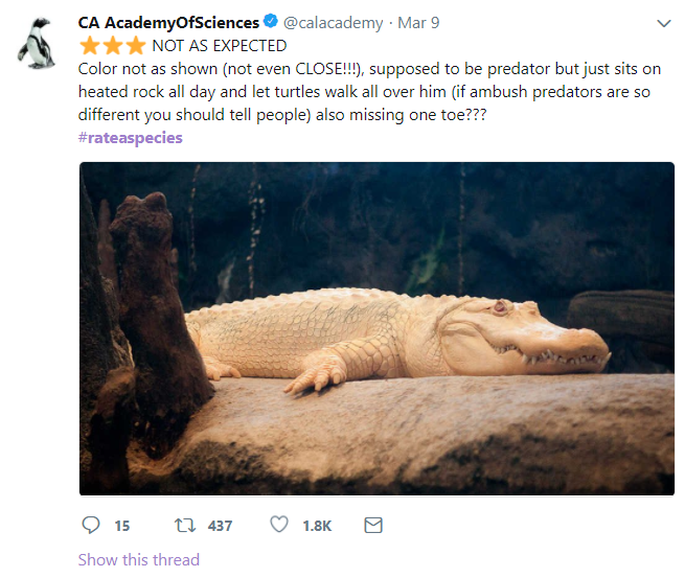Open the CA AcademyOfSciences profile name
The width and height of the screenshot is (685, 578).
pyautogui.click(x=169, y=23)
